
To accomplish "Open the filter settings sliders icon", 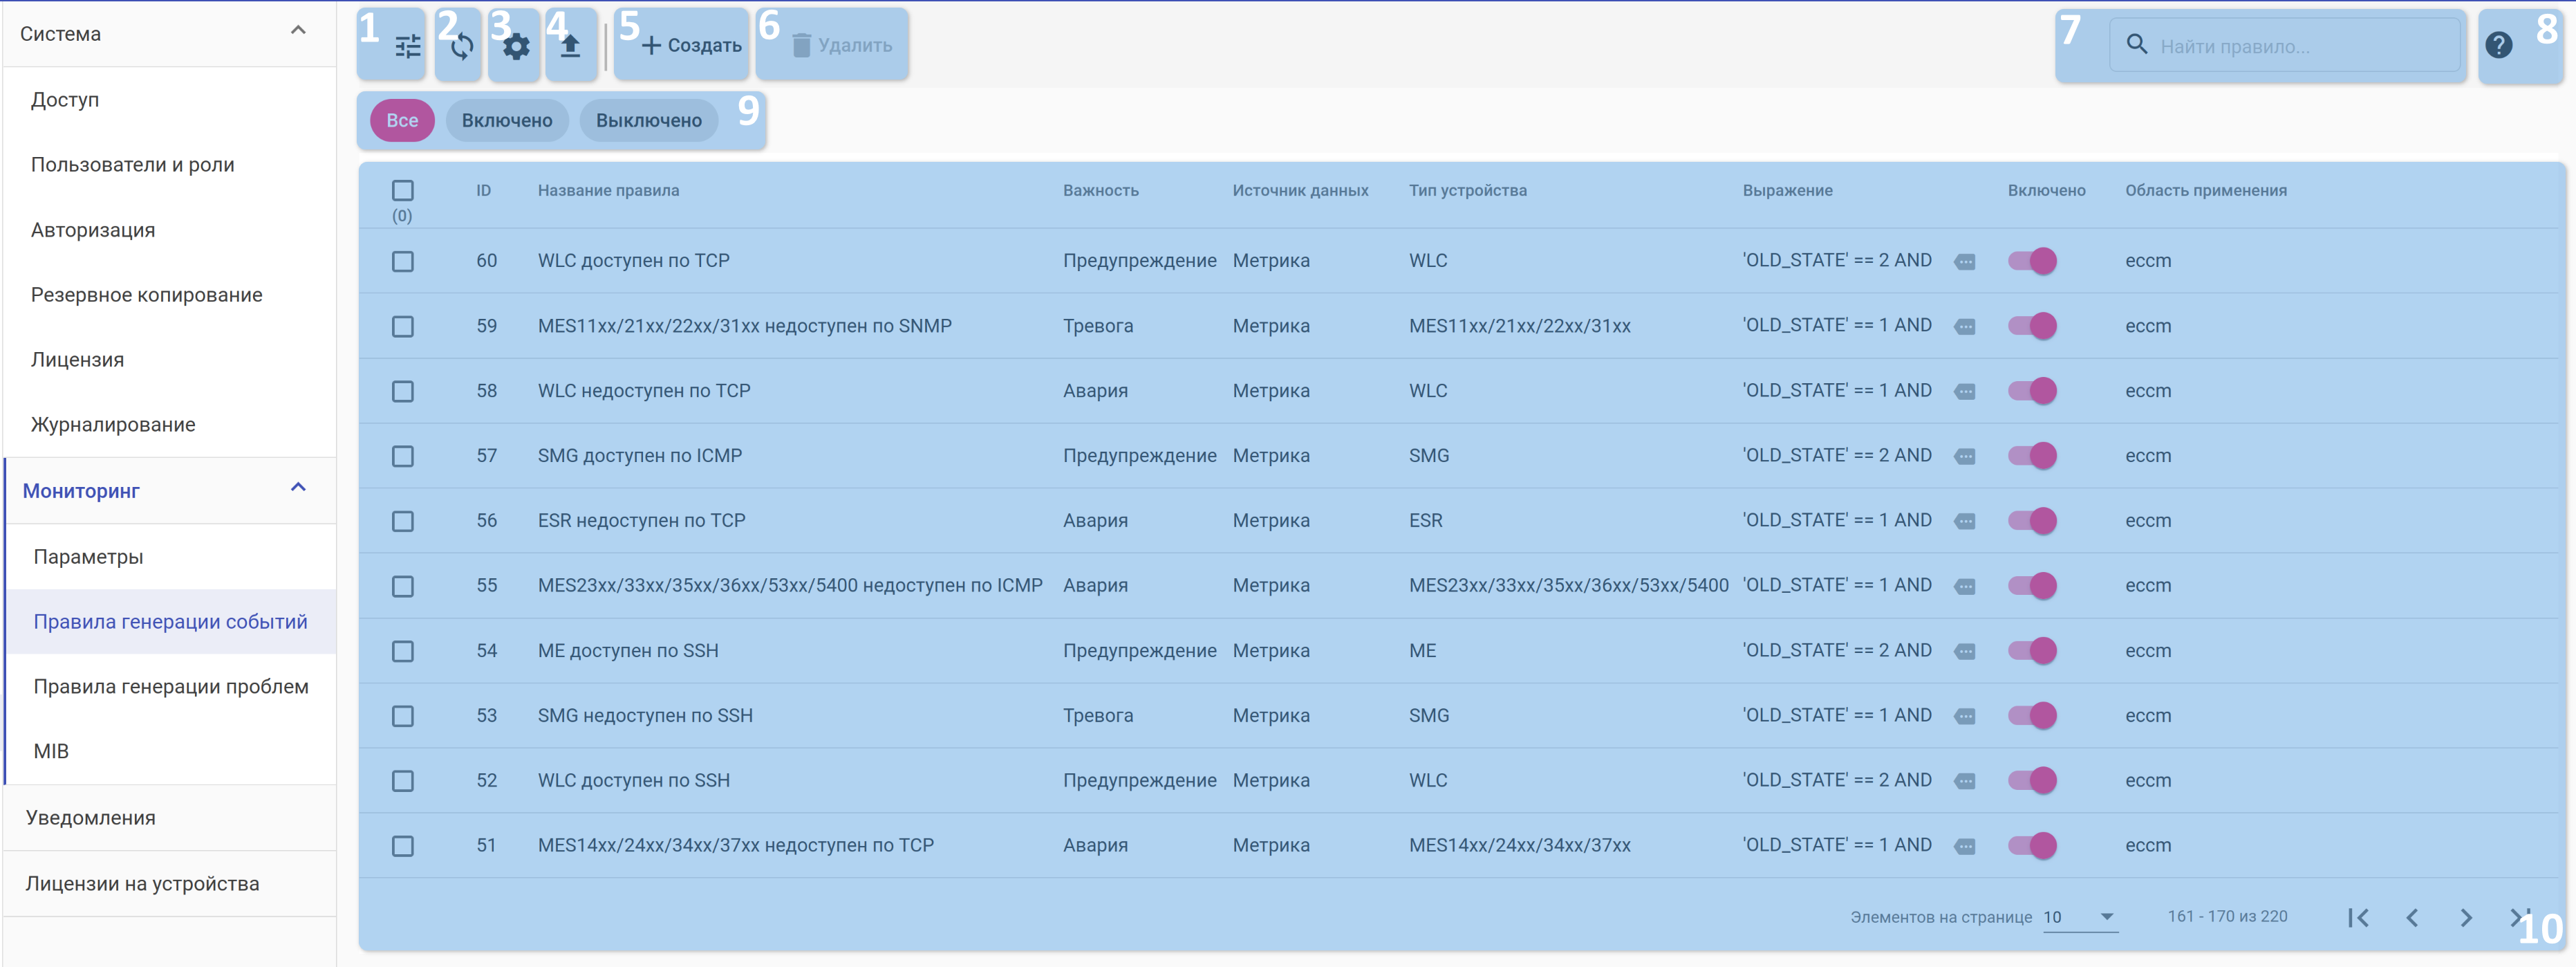I will point(407,46).
